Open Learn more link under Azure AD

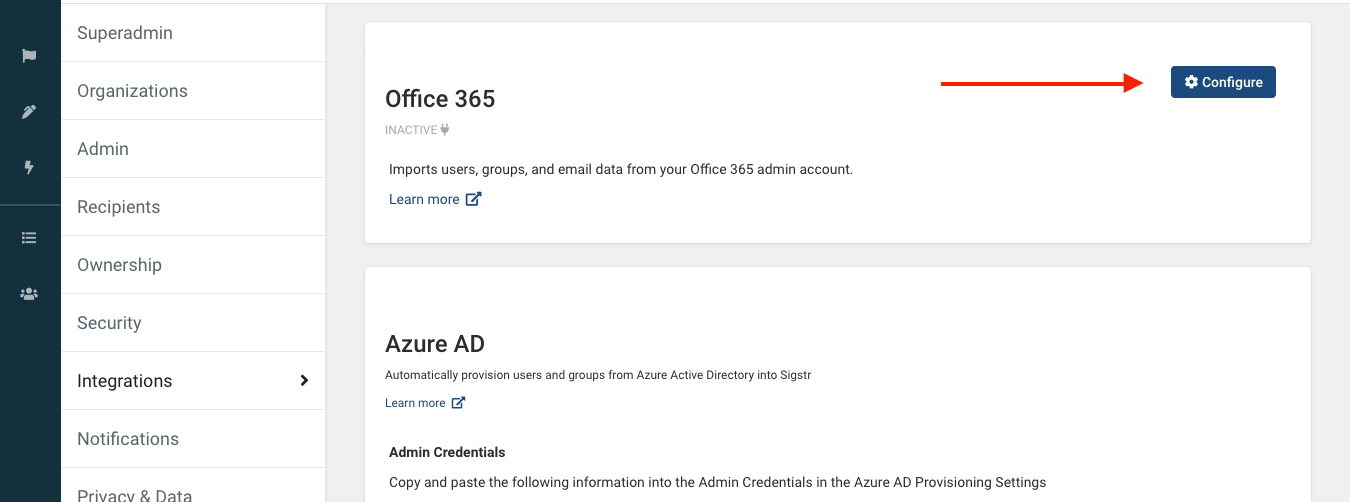click(x=415, y=403)
